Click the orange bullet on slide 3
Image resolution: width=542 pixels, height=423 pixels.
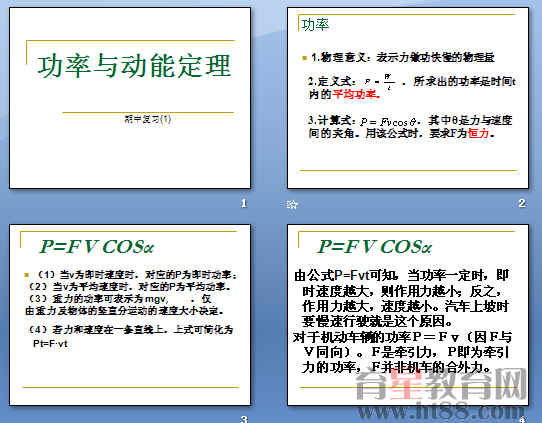coord(27,275)
